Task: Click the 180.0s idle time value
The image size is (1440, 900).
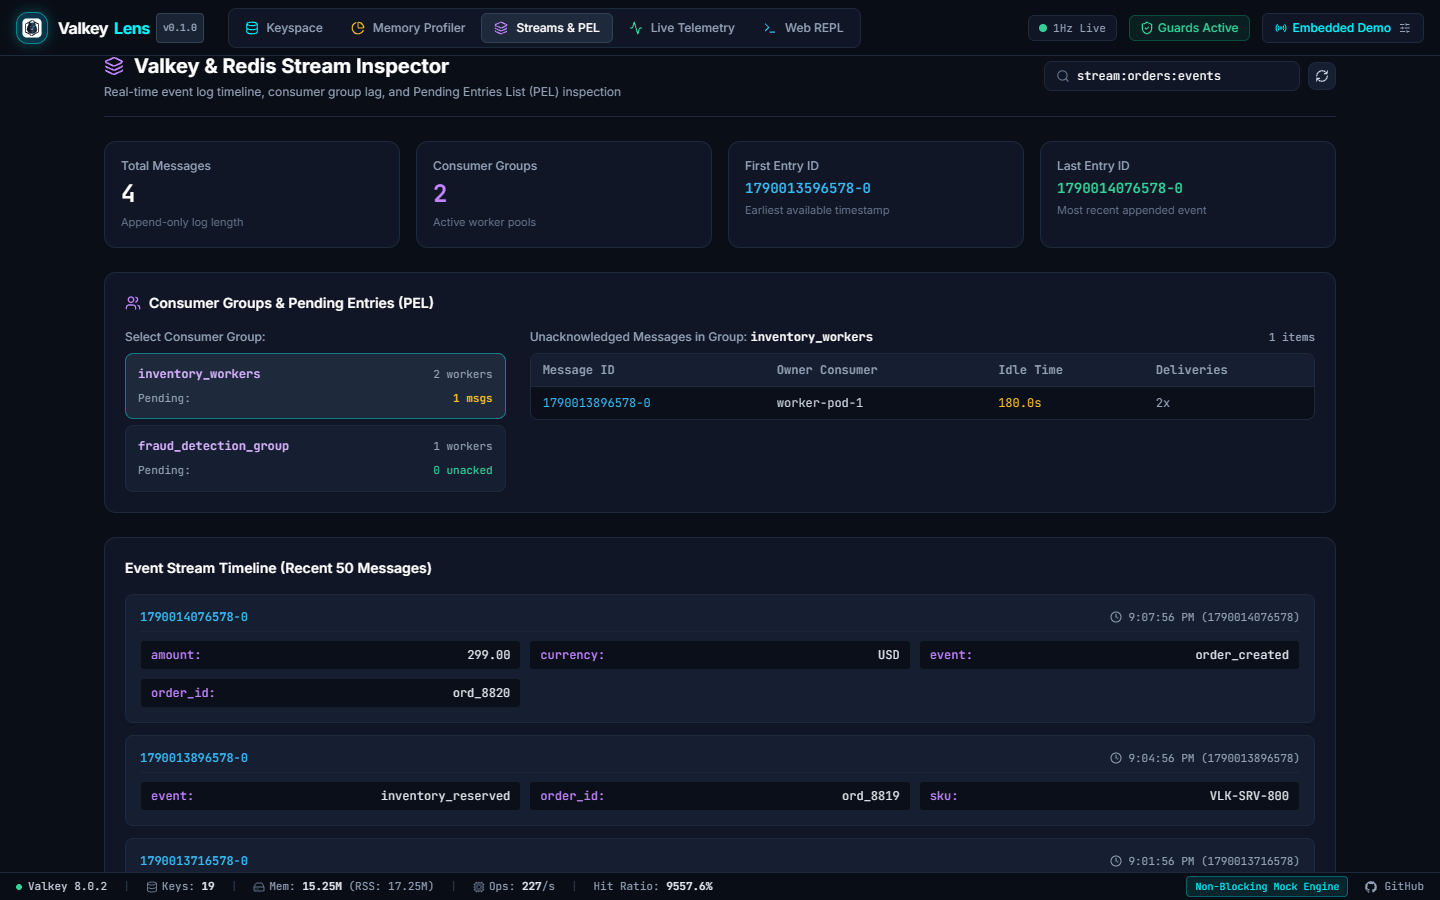Action: click(x=1020, y=403)
